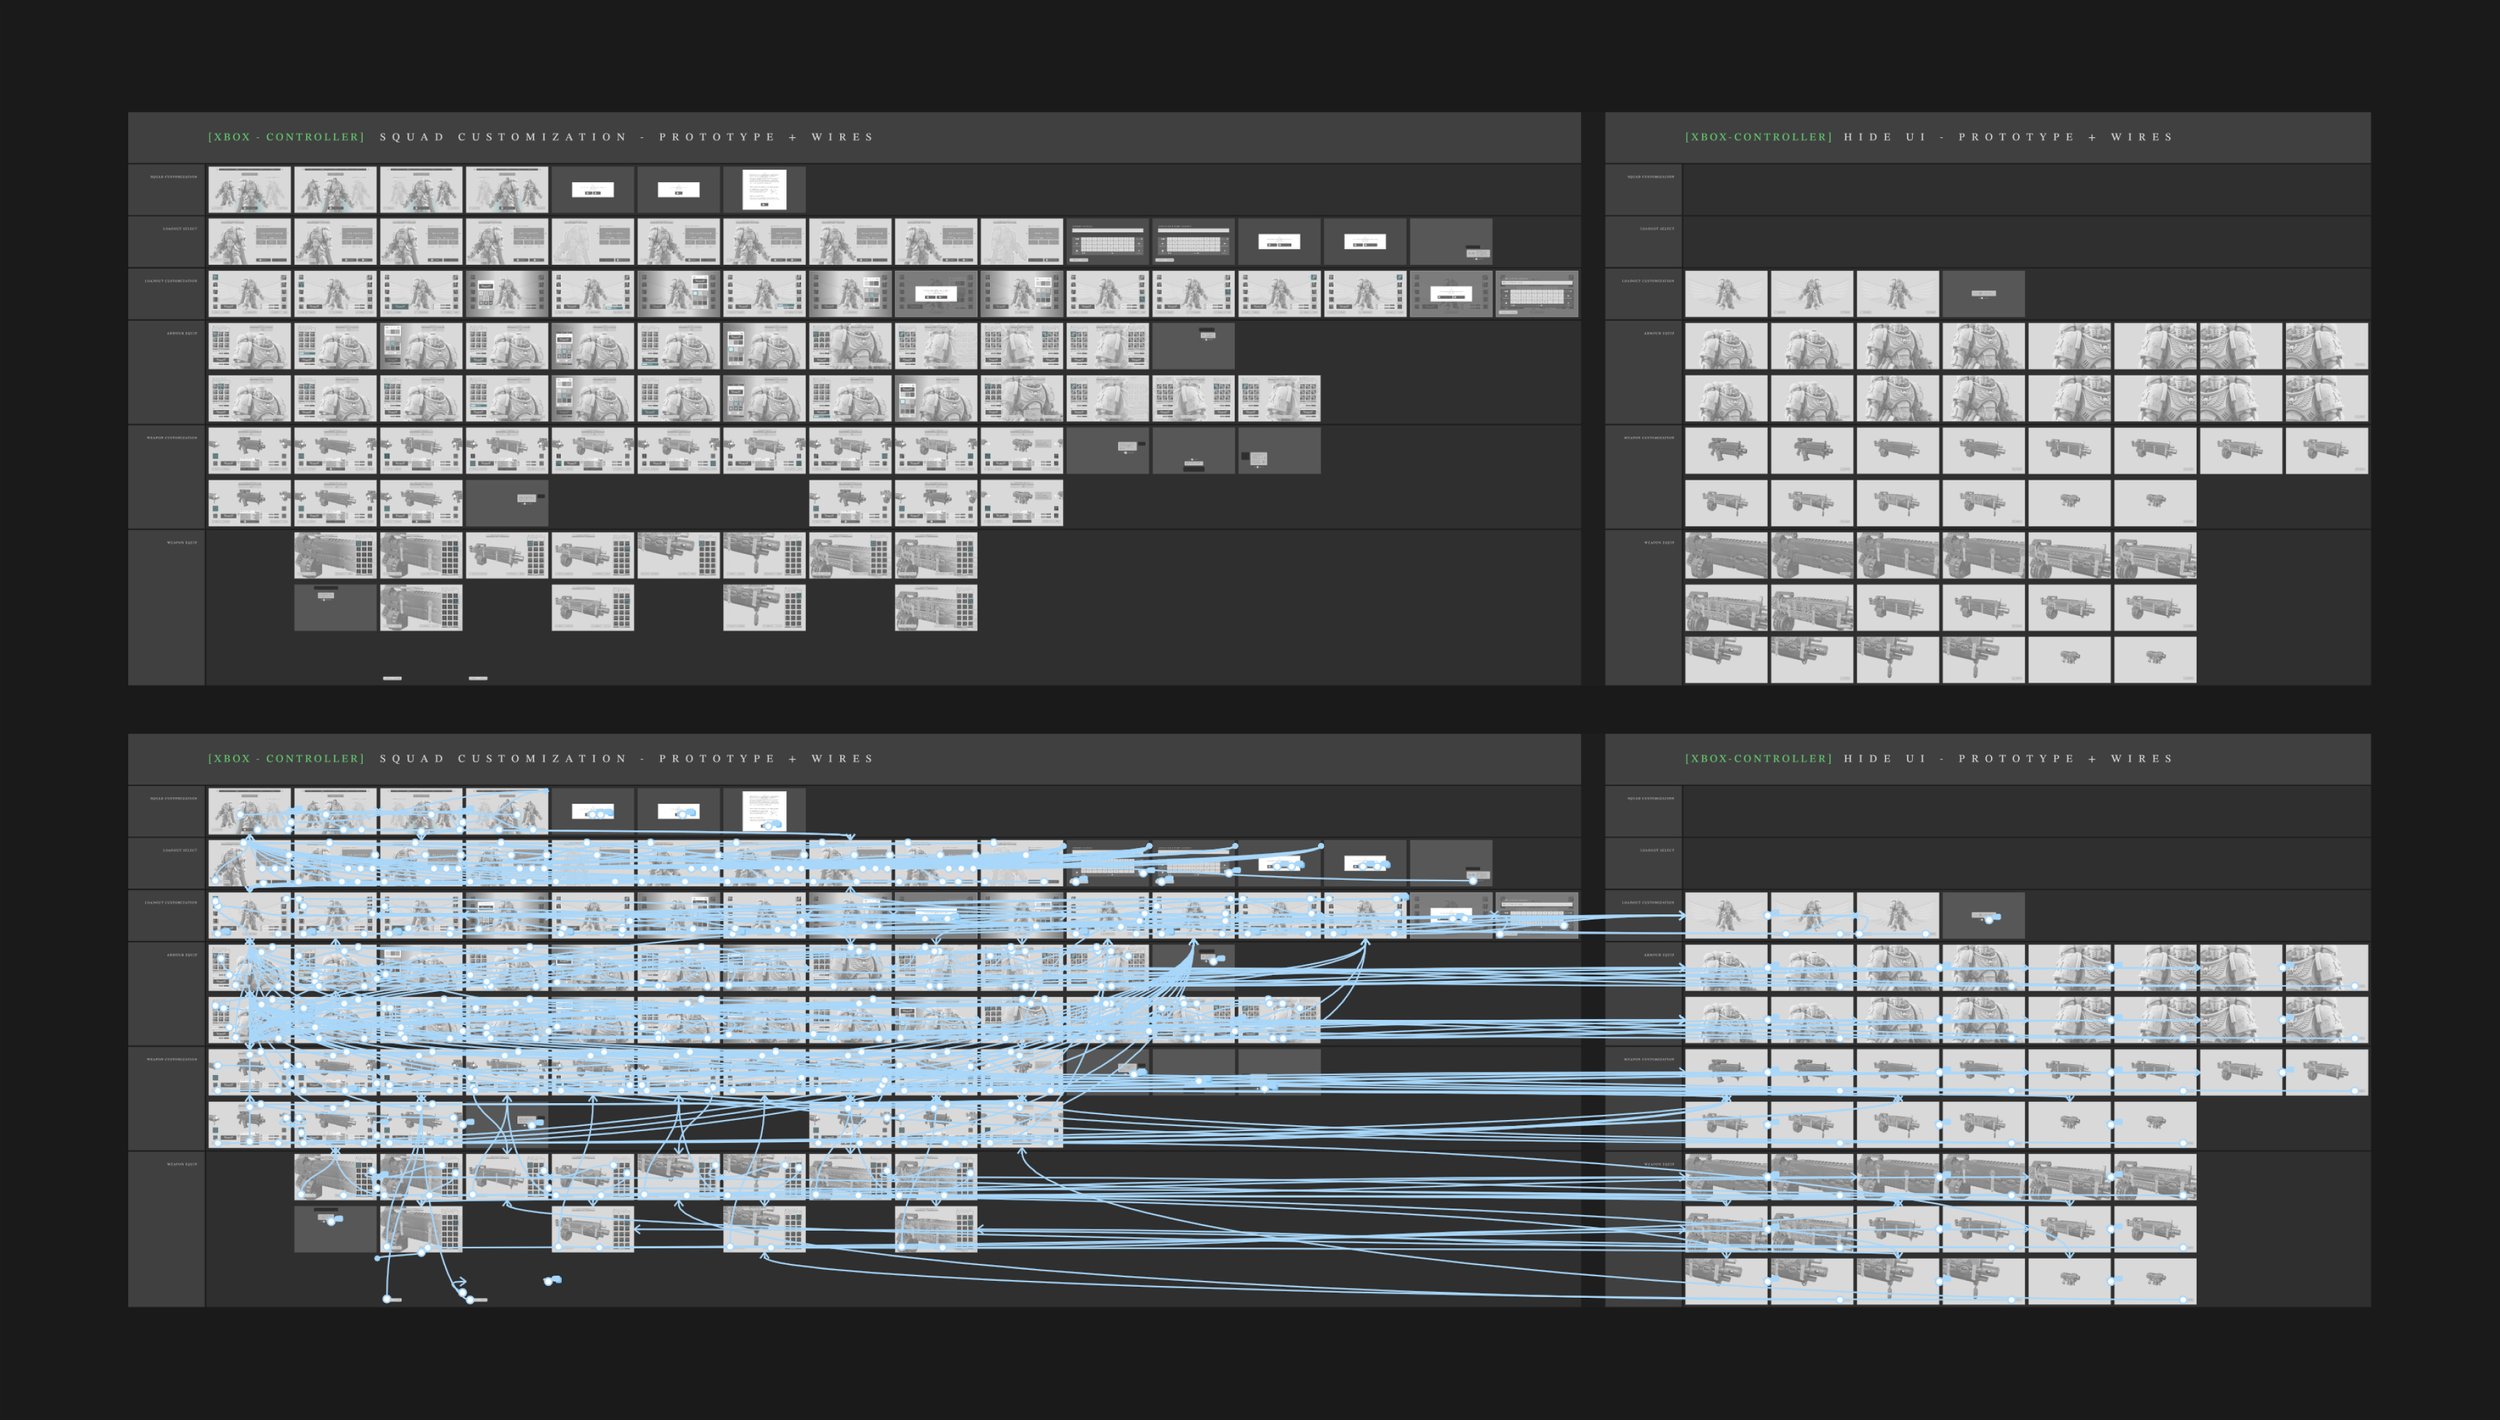The height and width of the screenshot is (1420, 2500).
Task: Click Weapon Equip row label on unwired squad board
Action: pos(181,543)
